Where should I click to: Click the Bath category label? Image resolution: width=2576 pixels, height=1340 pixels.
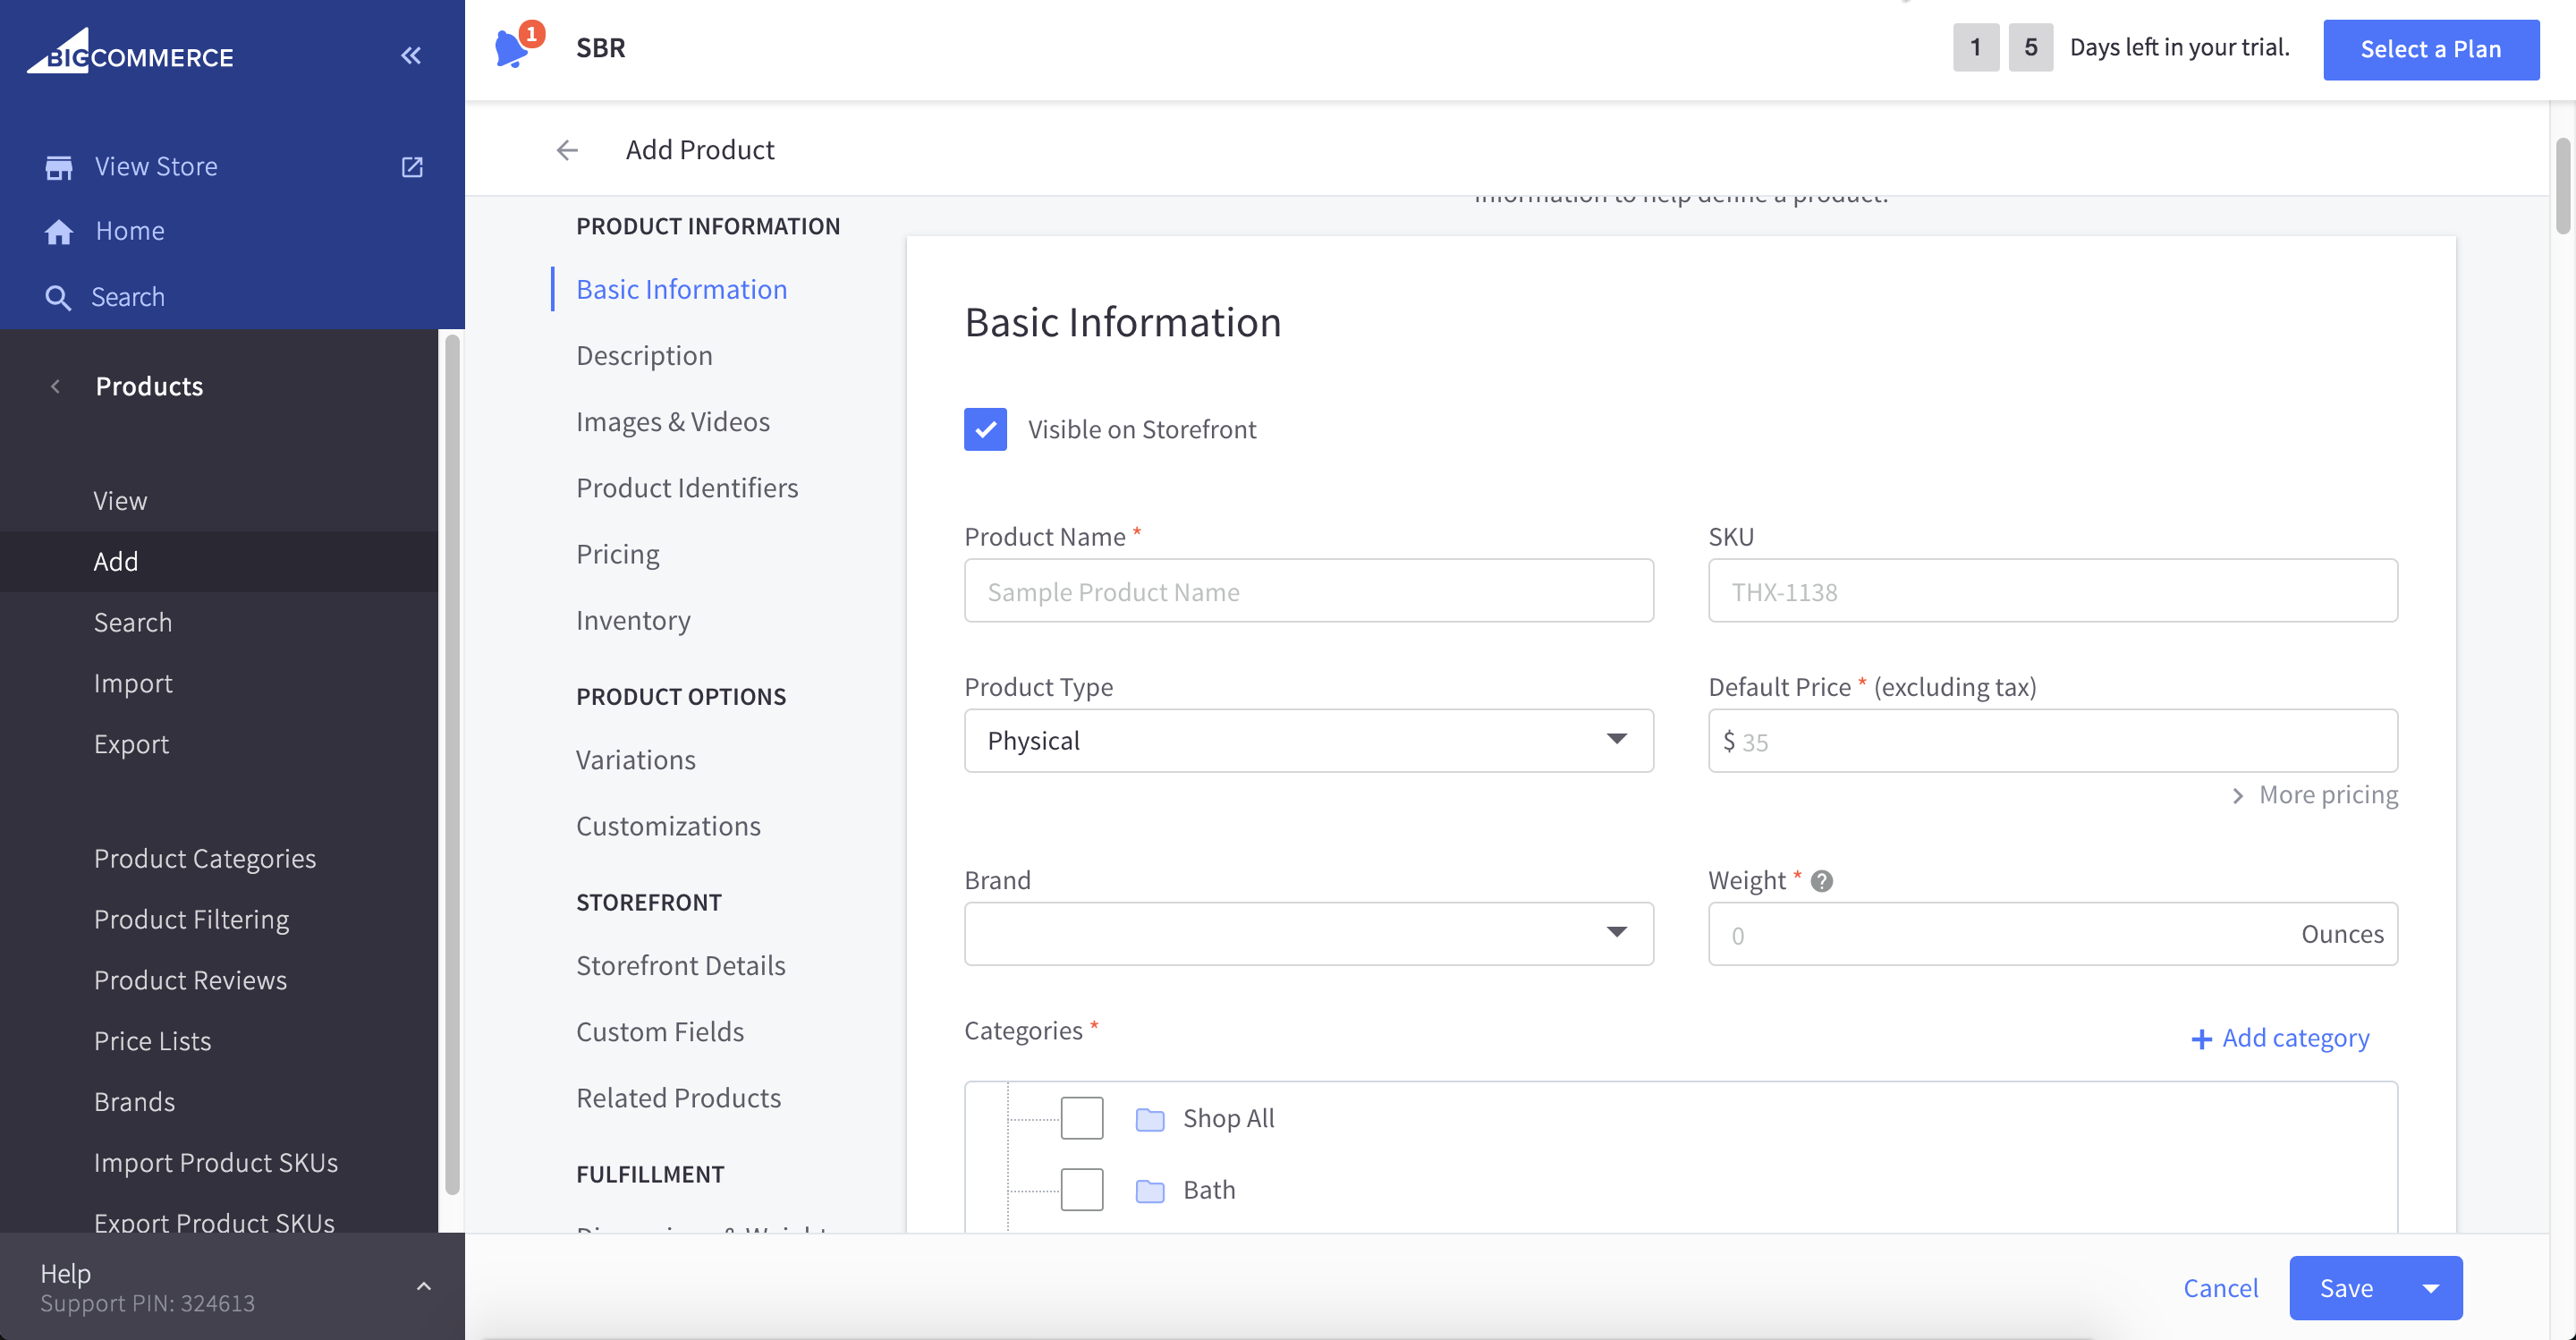tap(1209, 1190)
